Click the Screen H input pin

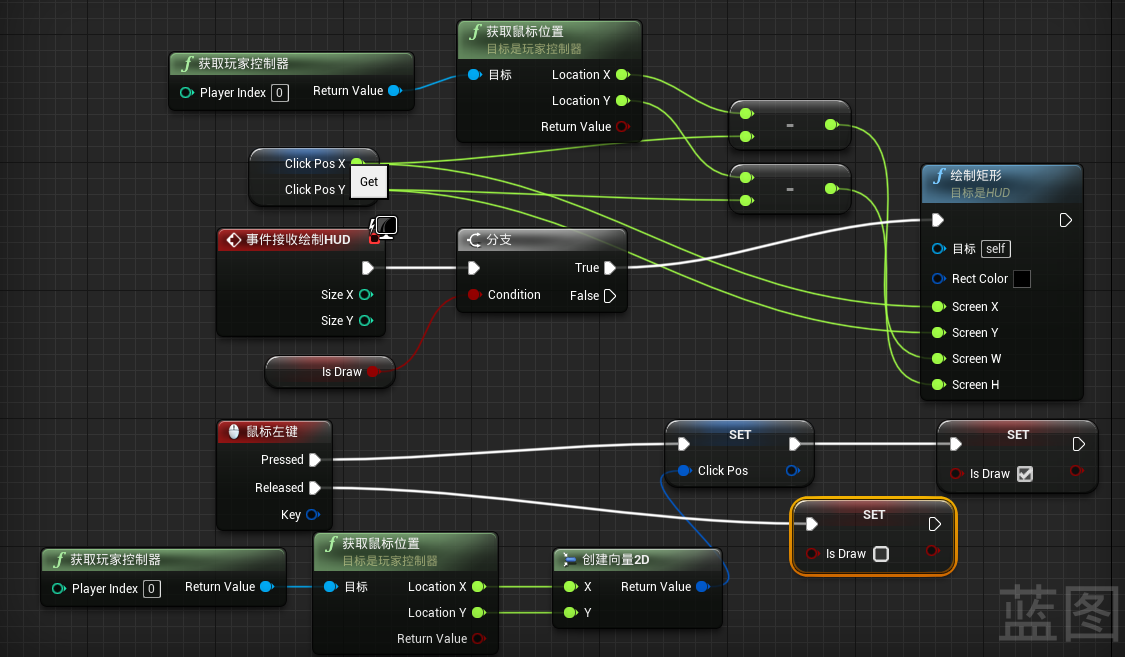(938, 385)
